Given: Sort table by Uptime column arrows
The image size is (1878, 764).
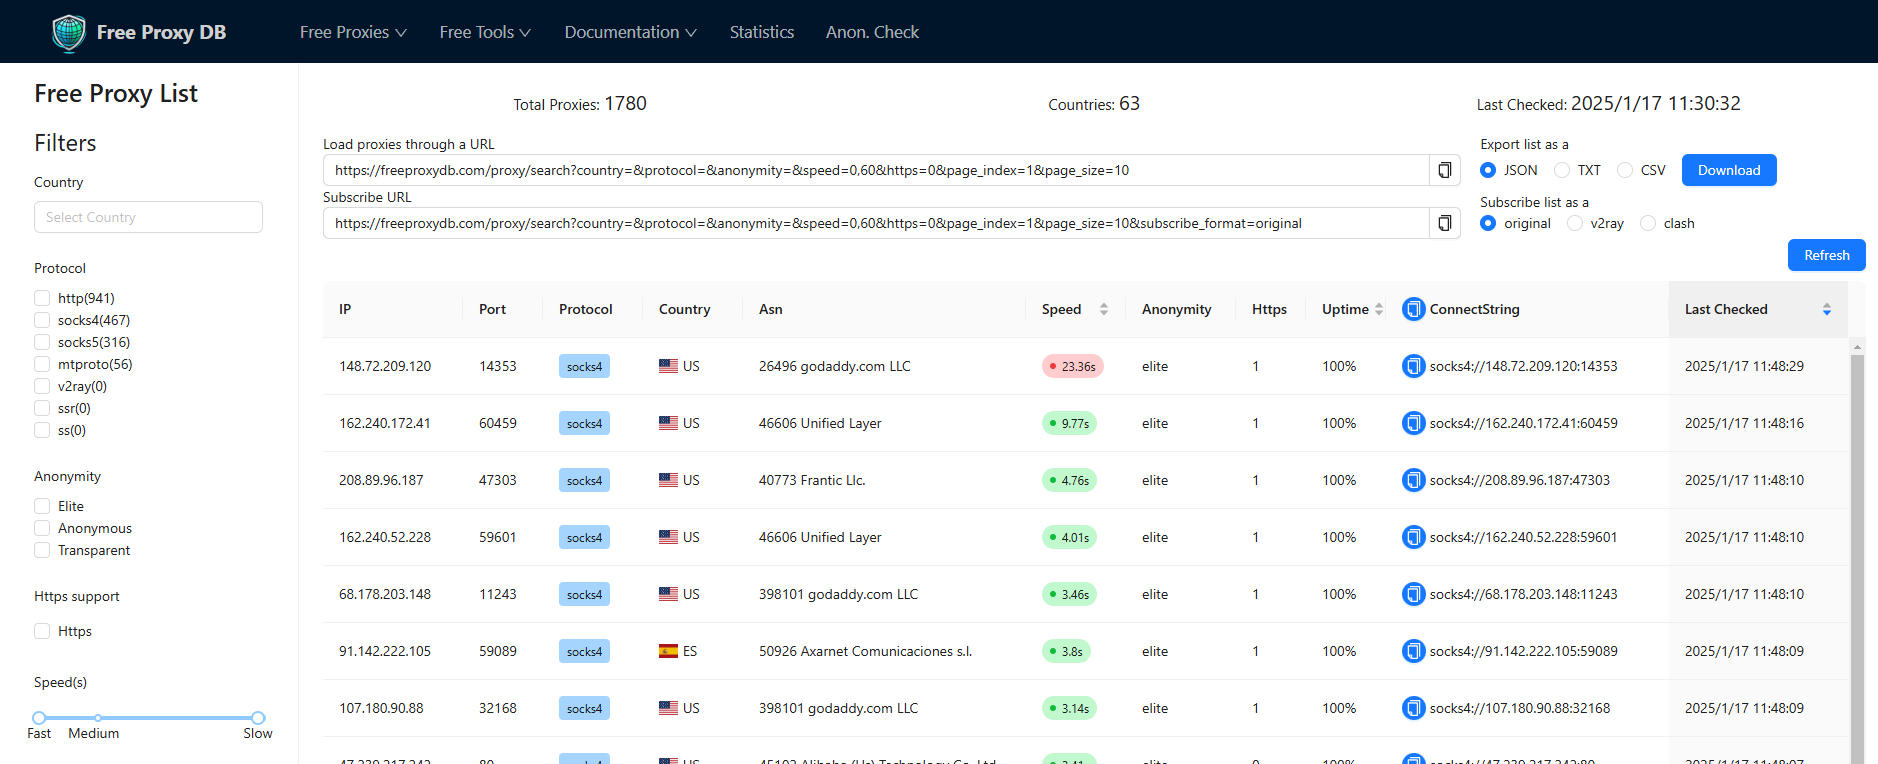Looking at the screenshot, I should (x=1379, y=309).
